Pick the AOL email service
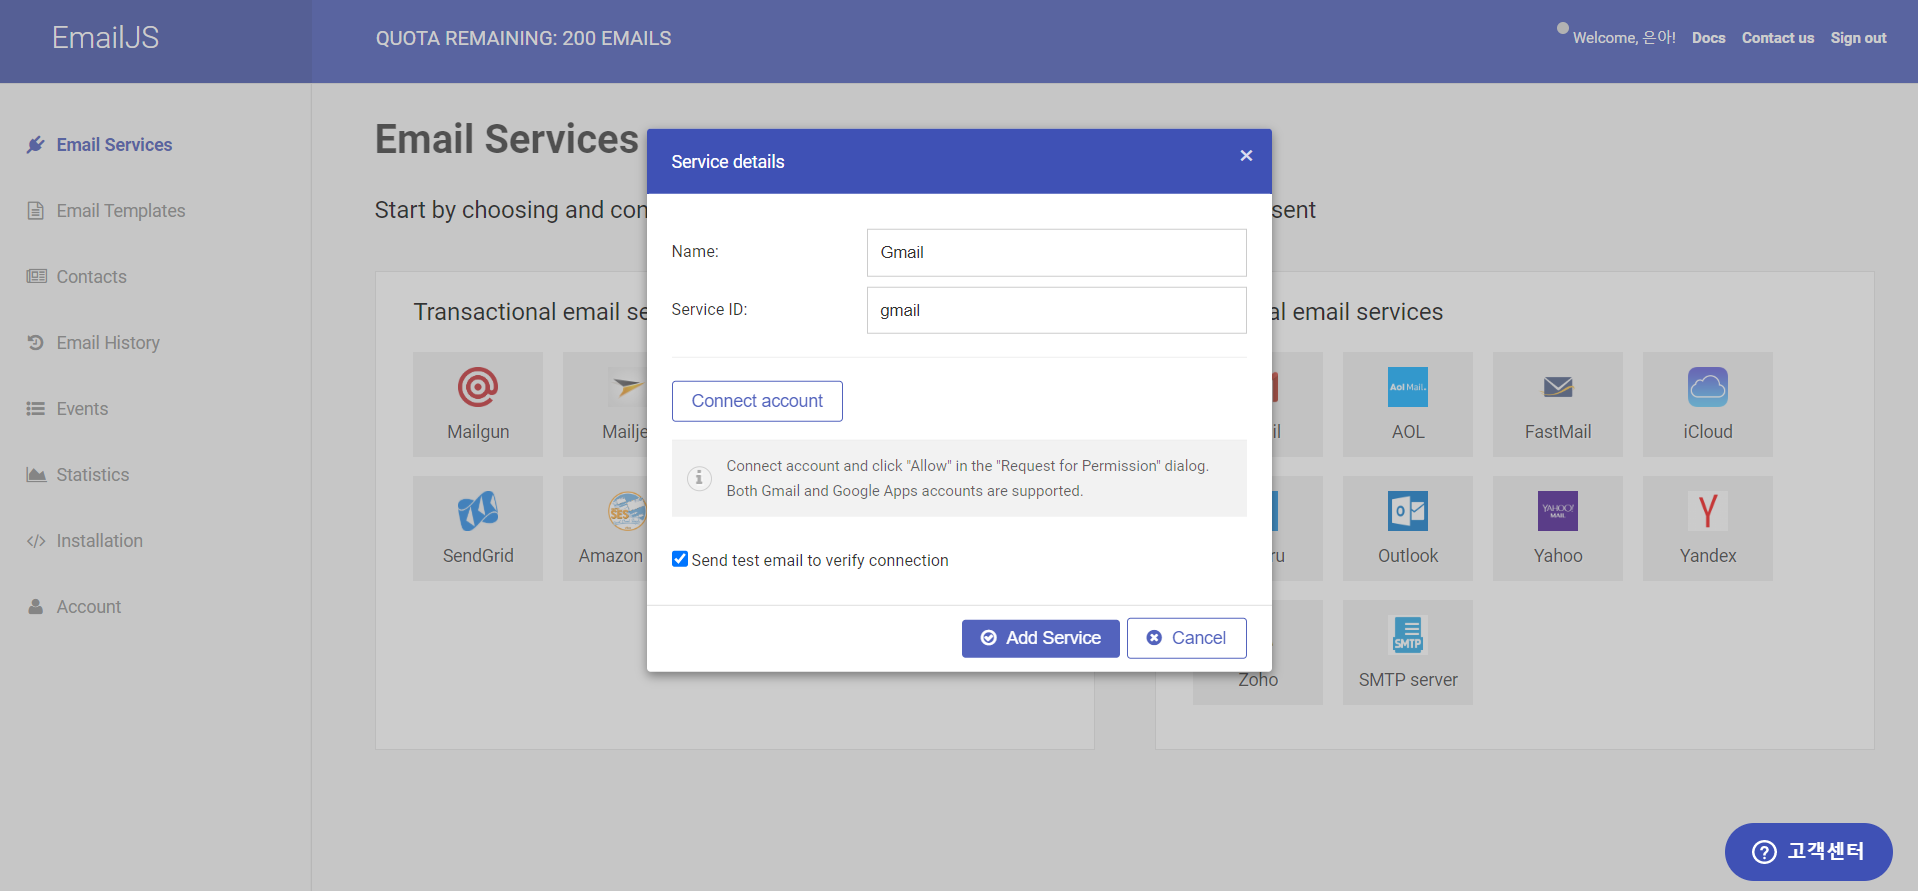This screenshot has height=891, width=1918. 1408,404
